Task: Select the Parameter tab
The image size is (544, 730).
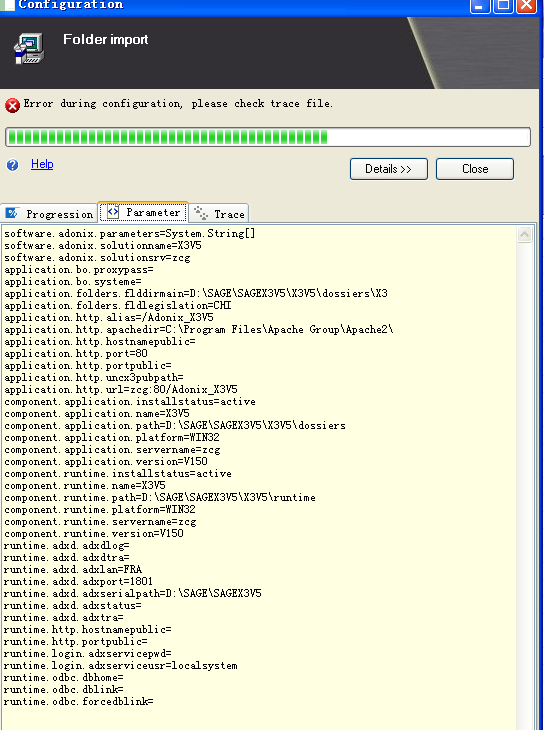Action: point(143,212)
